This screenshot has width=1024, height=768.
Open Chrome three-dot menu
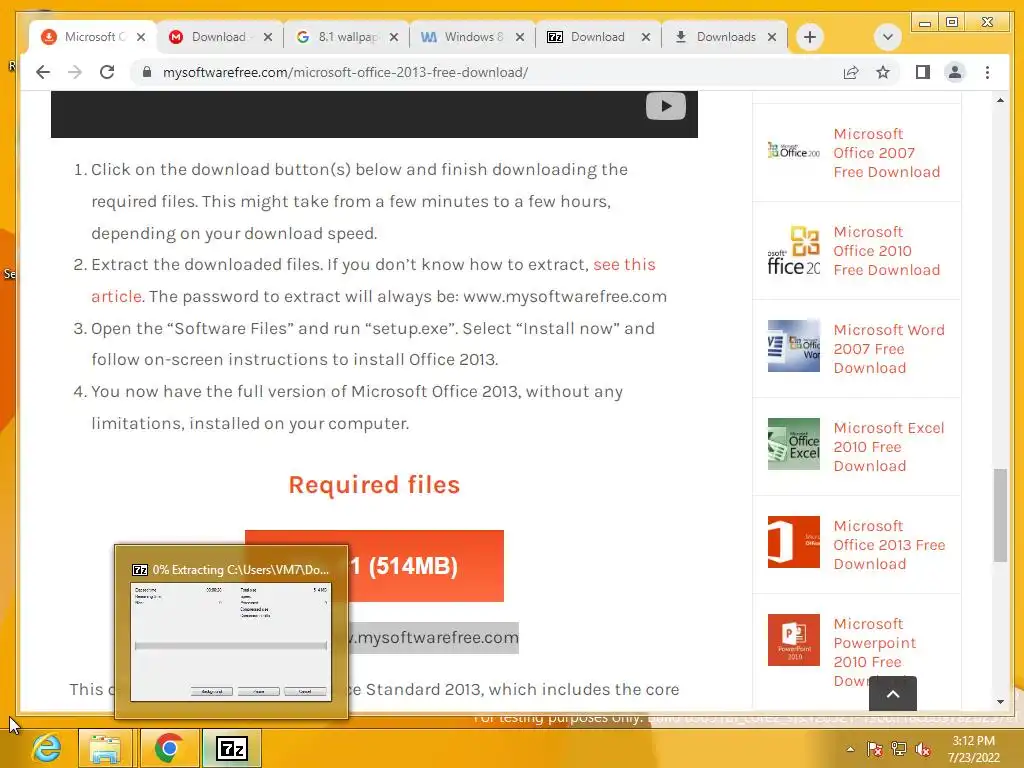(987, 72)
